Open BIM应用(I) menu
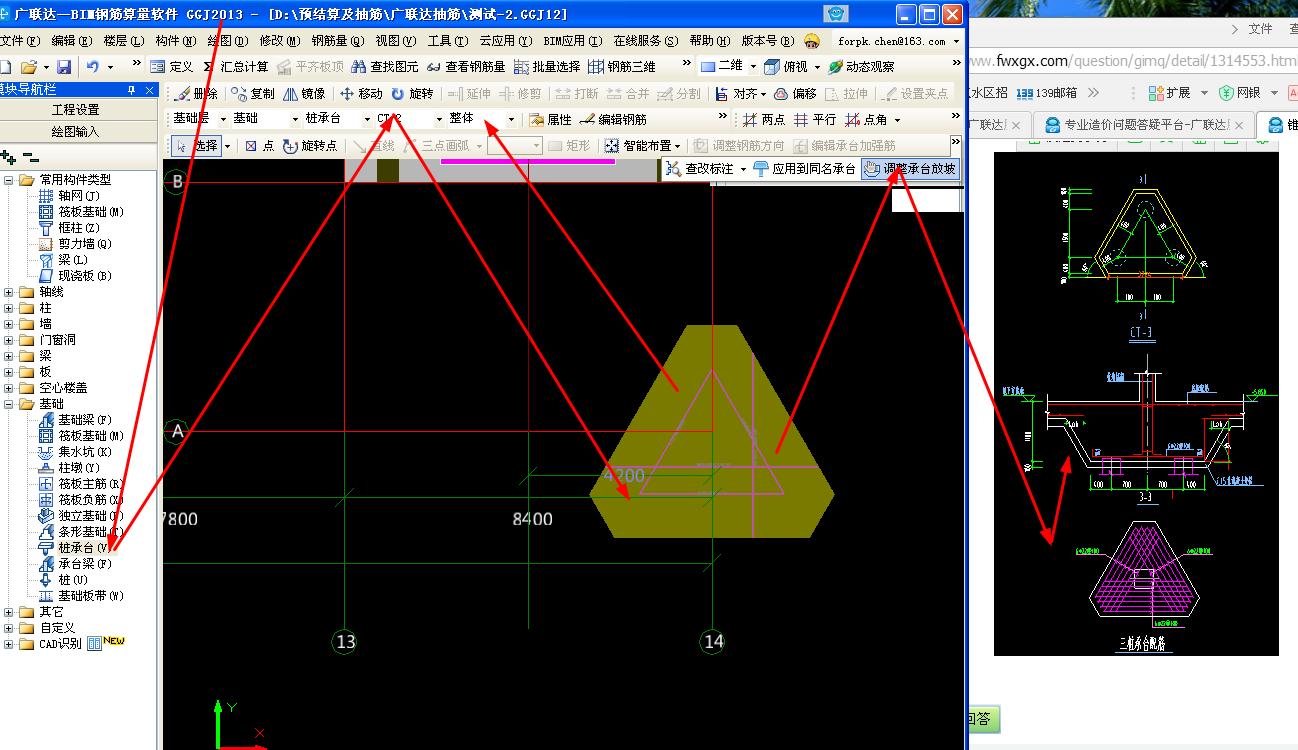Screen dimensions: 1298x750 [x=572, y=41]
